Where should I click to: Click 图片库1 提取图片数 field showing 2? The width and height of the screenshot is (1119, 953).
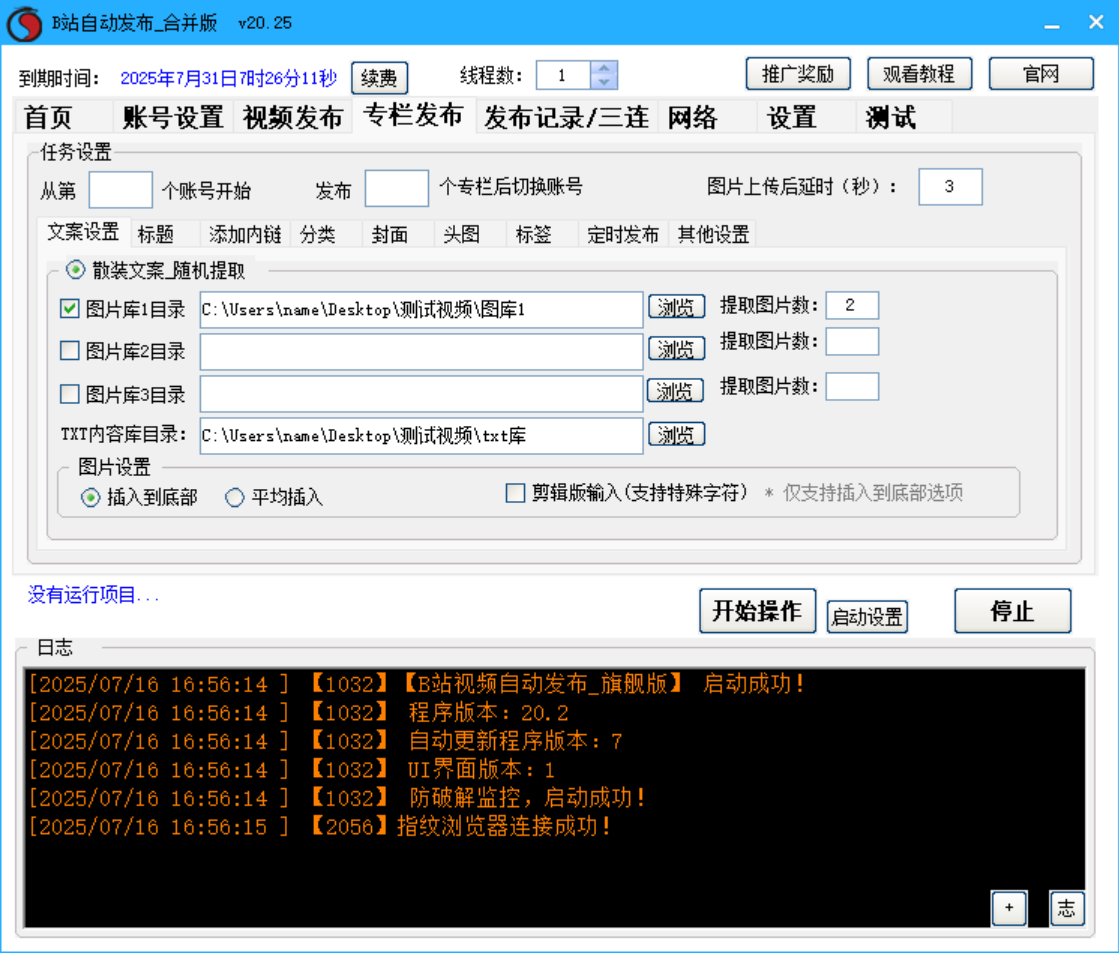(852, 306)
